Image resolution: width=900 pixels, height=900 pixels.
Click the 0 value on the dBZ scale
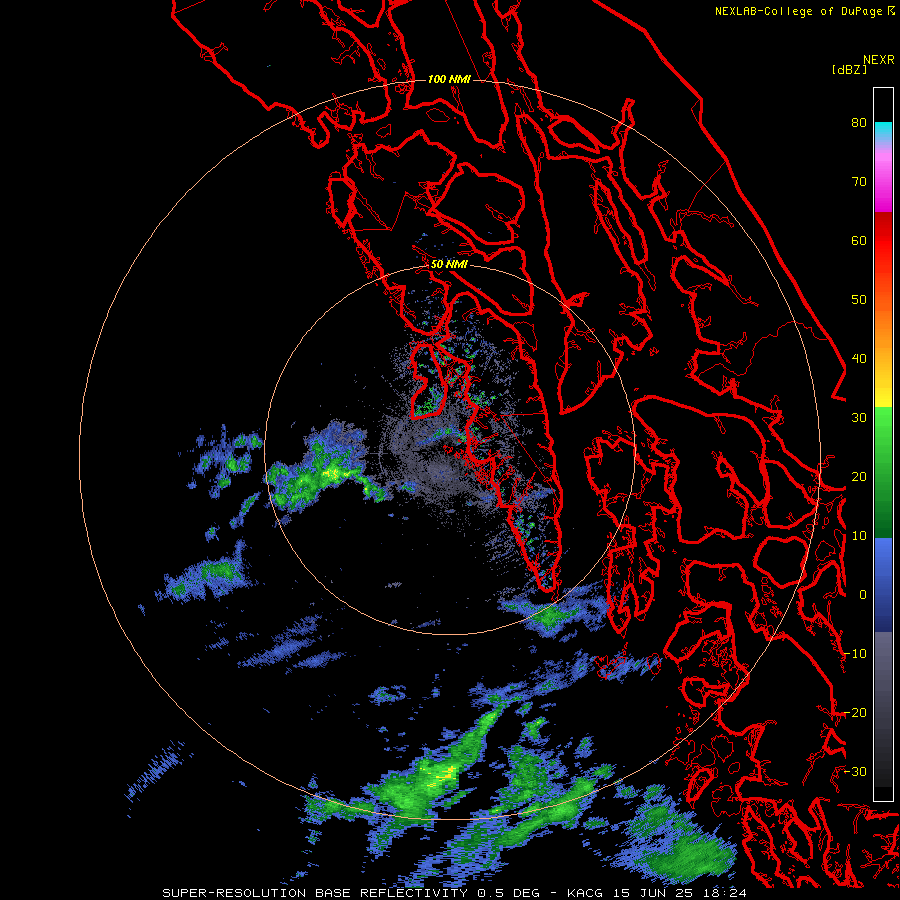pos(863,595)
